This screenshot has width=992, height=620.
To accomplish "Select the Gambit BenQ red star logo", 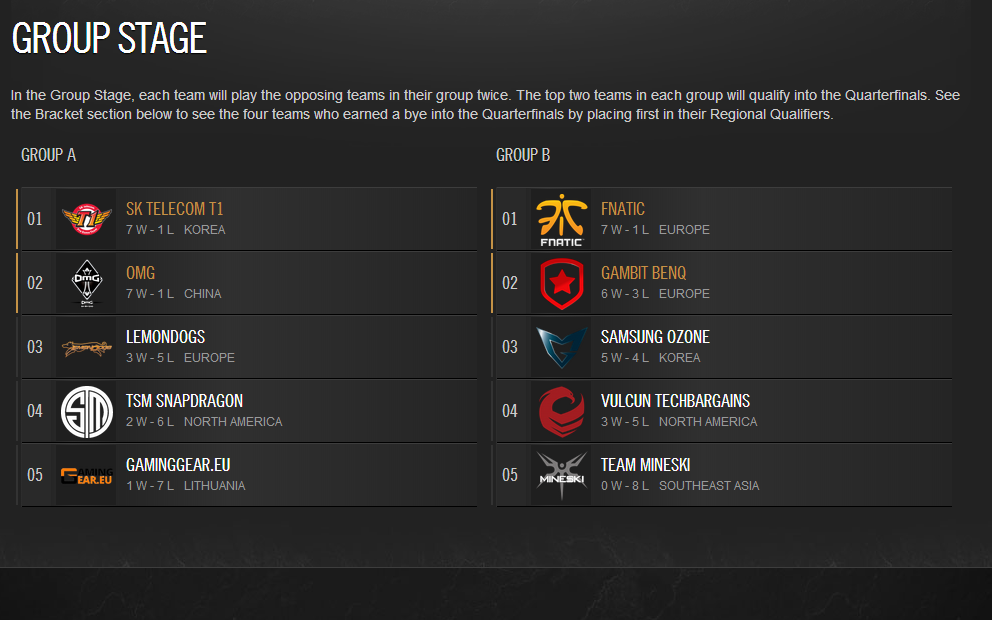I will (x=561, y=283).
